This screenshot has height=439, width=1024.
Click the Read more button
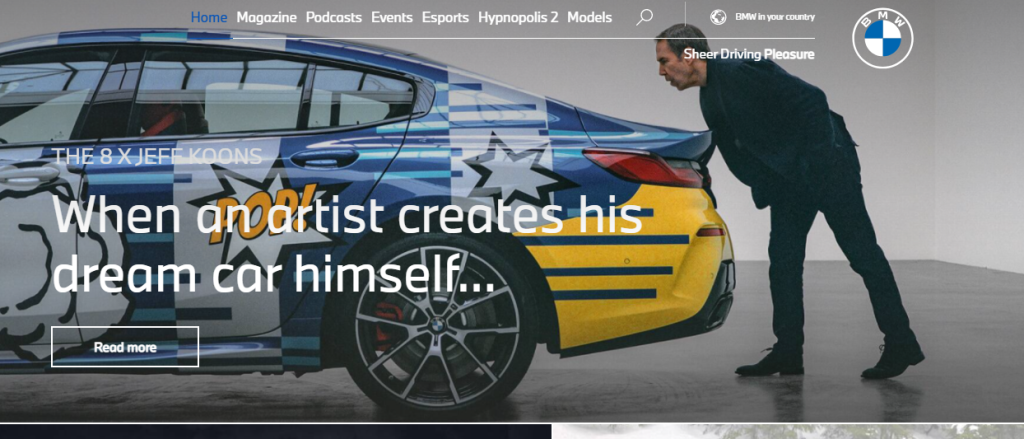click(125, 347)
